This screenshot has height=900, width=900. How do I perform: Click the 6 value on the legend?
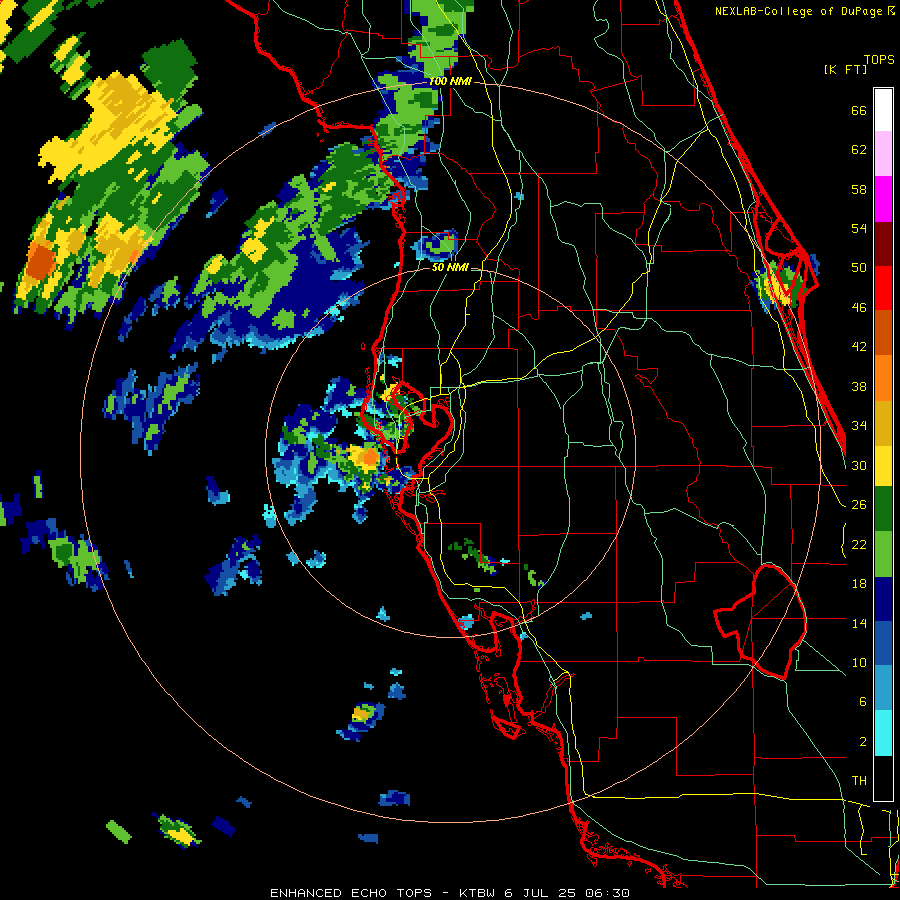pyautogui.click(x=862, y=702)
